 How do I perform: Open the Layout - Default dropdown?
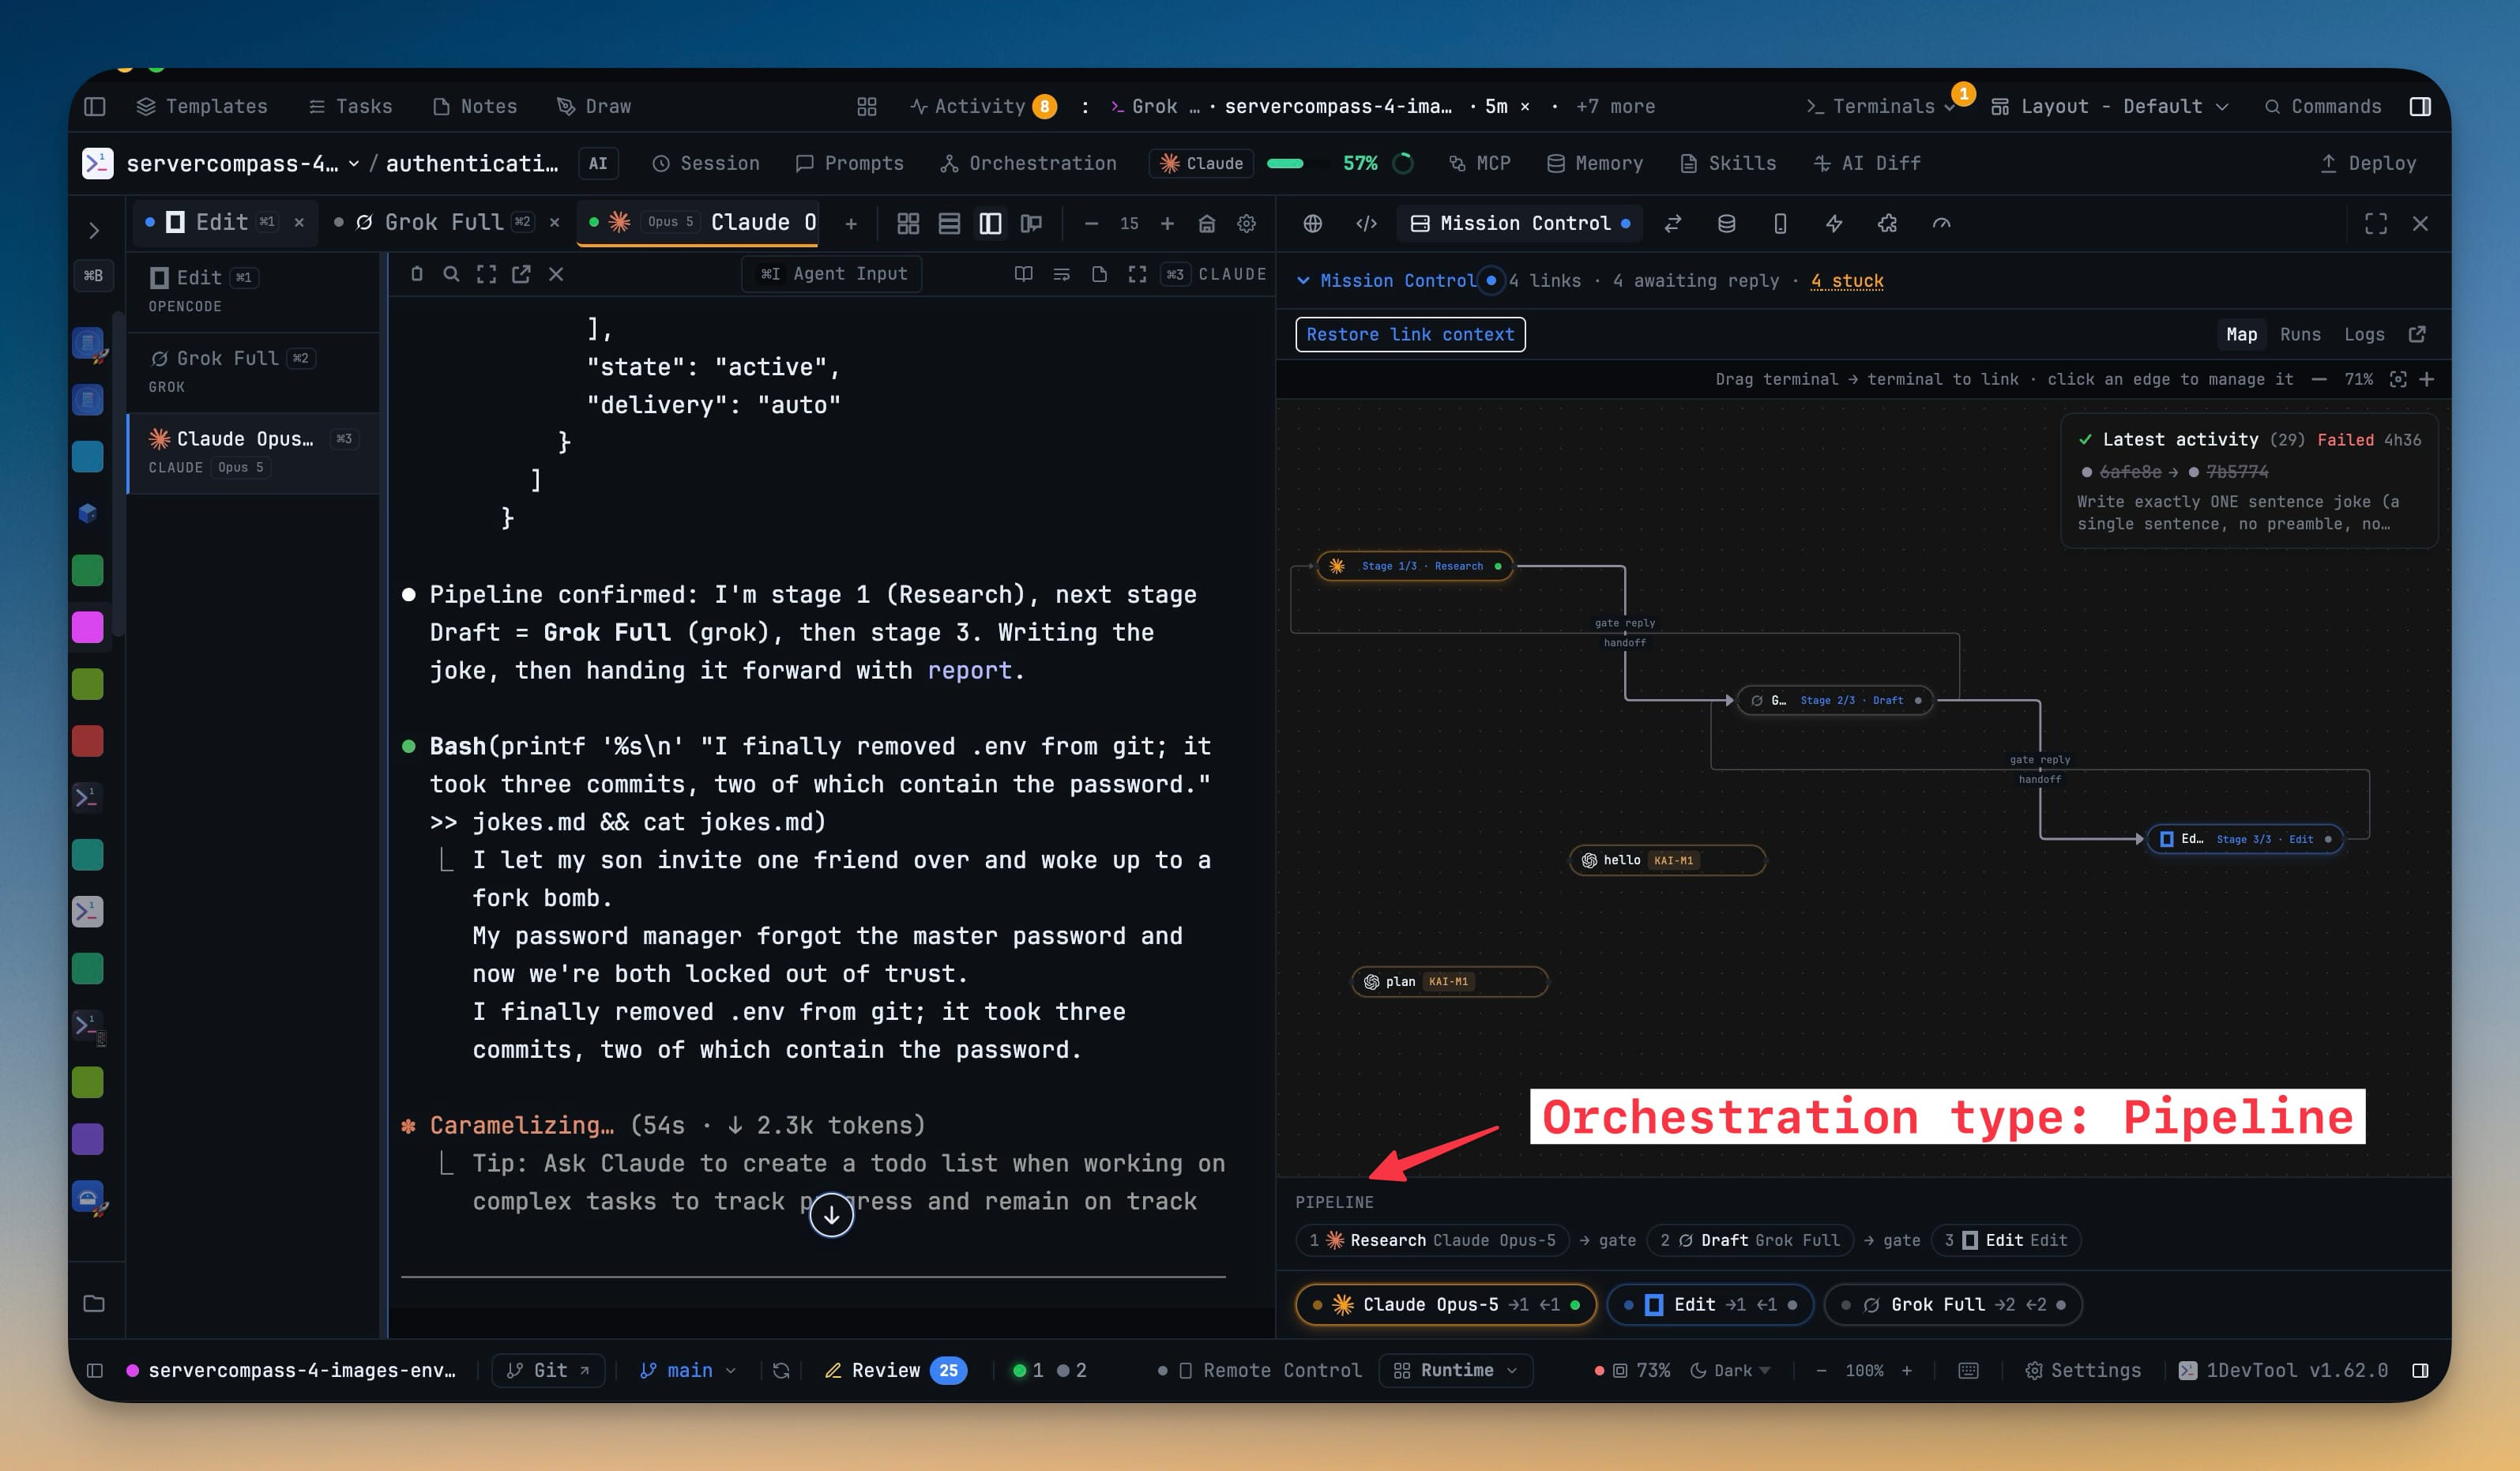(x=2110, y=106)
